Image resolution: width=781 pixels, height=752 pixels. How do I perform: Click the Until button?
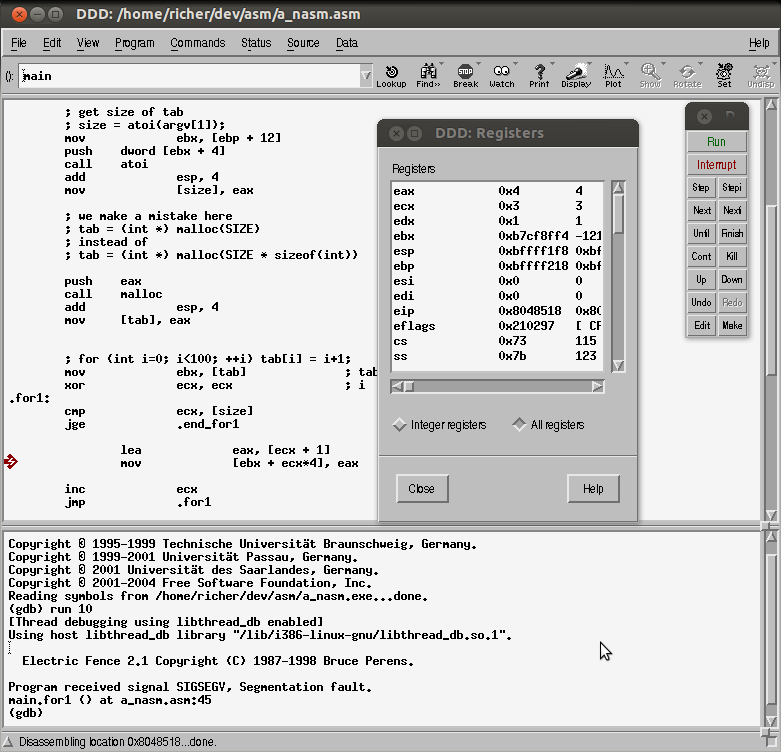[701, 234]
